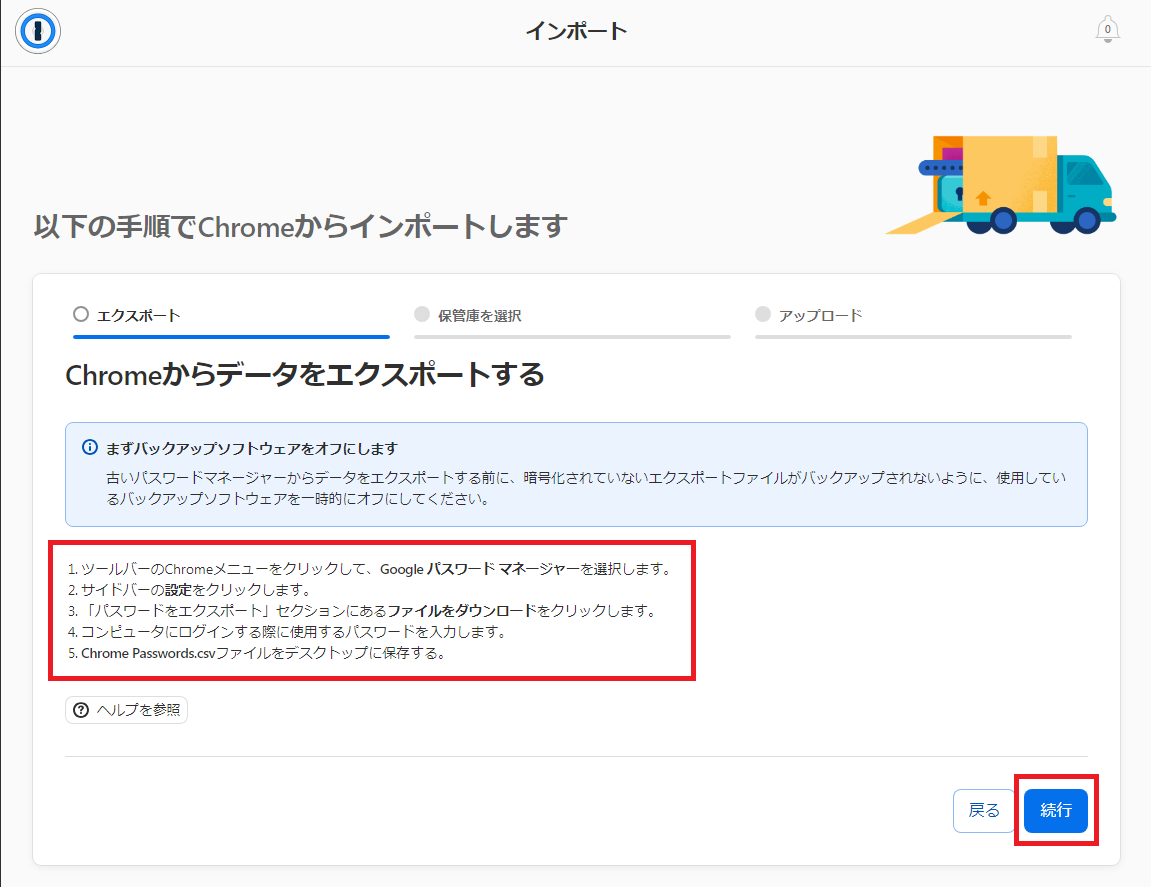
Task: Click まずバックアップソフトウェアをオフにします notice title
Action: [252, 448]
